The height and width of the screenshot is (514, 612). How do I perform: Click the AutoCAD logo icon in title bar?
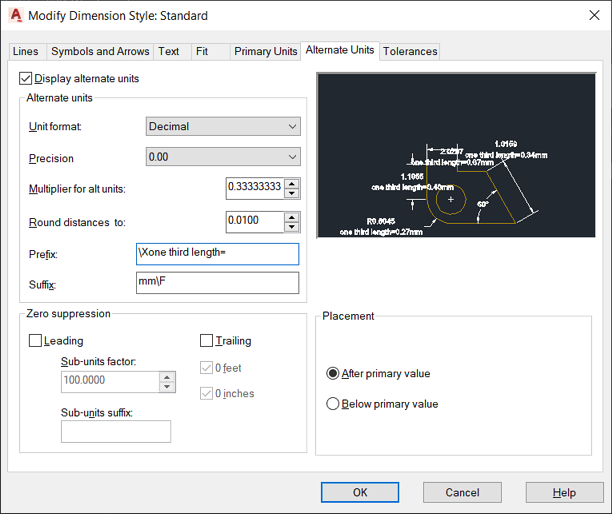click(x=15, y=16)
